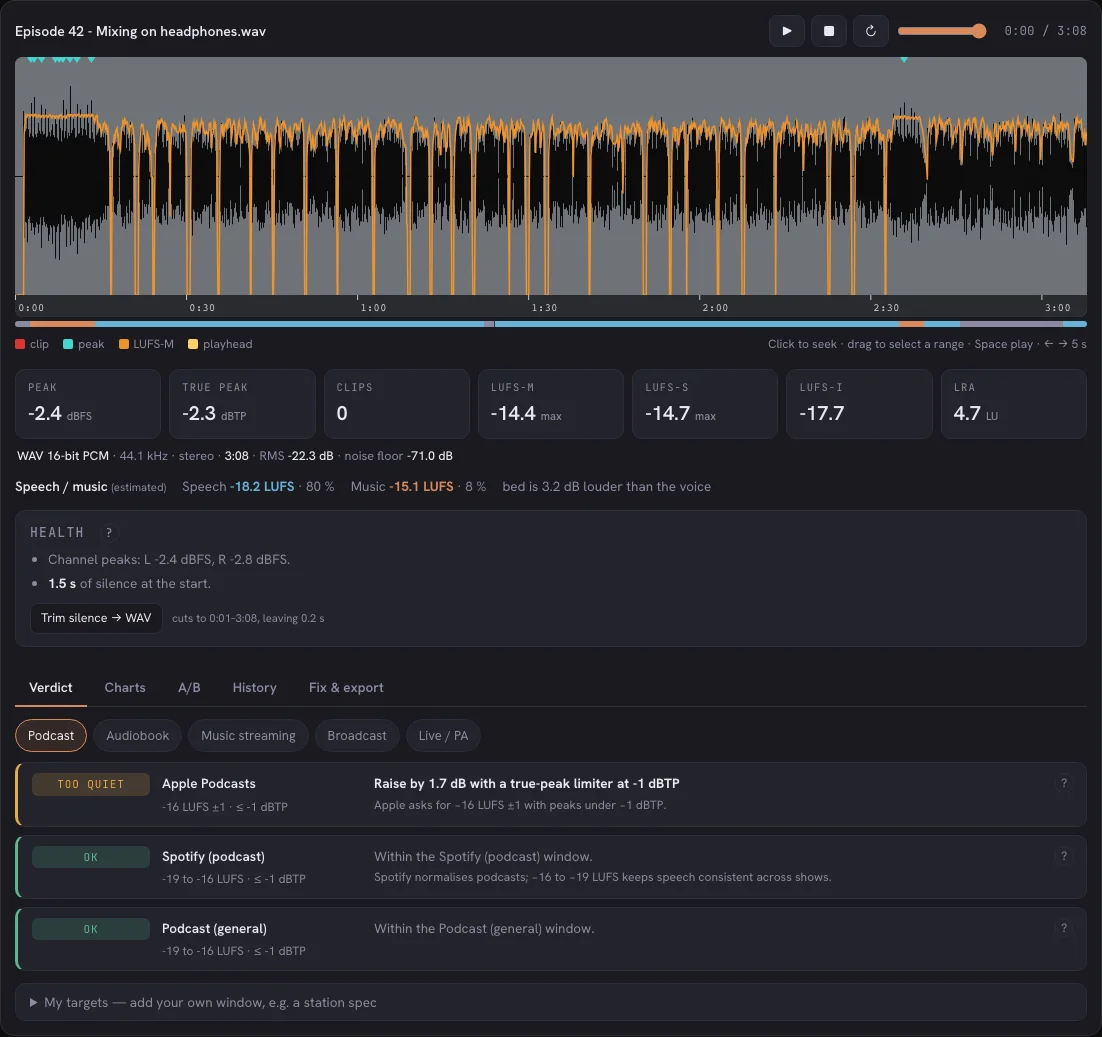The height and width of the screenshot is (1037, 1102).
Task: Seek waveform at the 1:00 mark
Action: click(x=358, y=176)
